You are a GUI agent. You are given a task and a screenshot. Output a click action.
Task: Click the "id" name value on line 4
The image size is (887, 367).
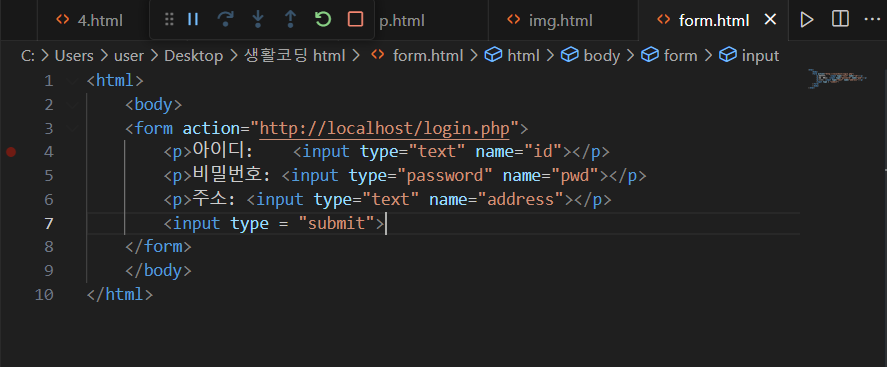tap(542, 152)
